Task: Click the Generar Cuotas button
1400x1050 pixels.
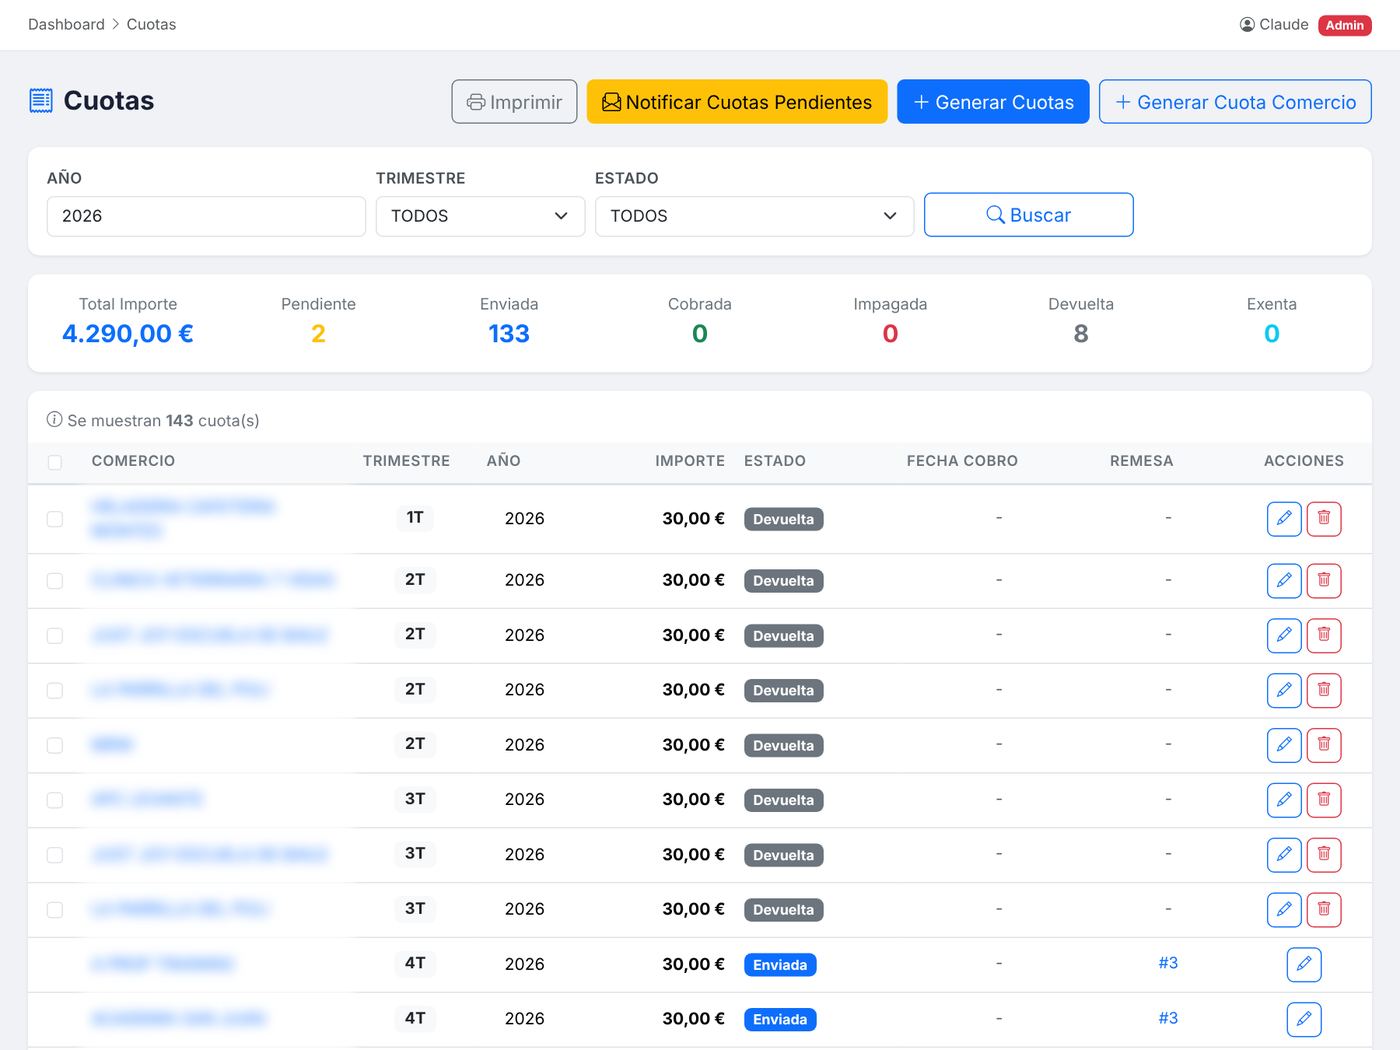Action: click(993, 102)
